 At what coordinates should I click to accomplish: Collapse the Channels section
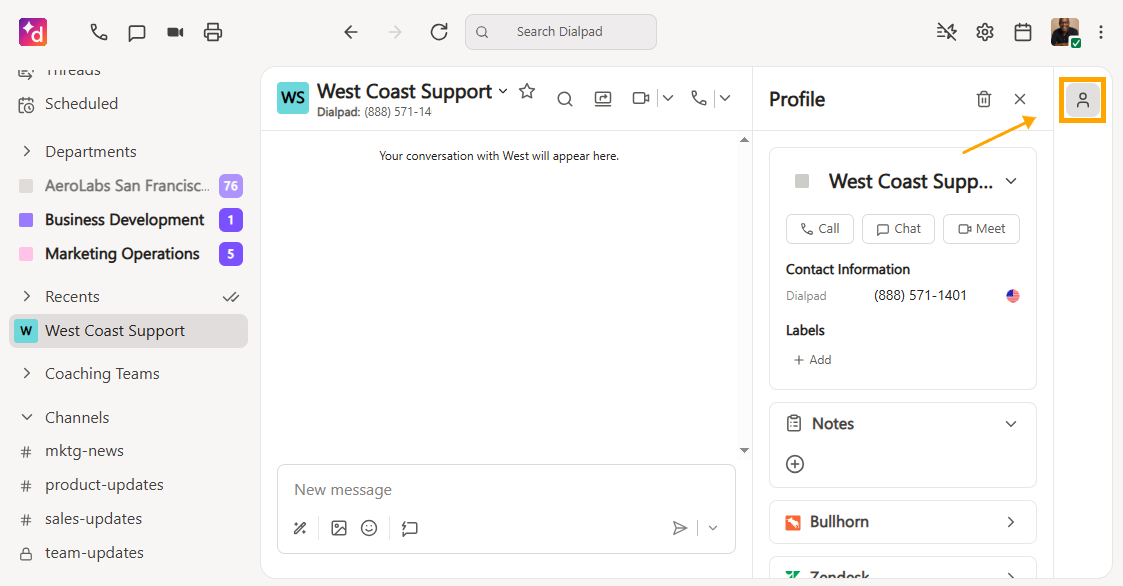[x=26, y=418]
